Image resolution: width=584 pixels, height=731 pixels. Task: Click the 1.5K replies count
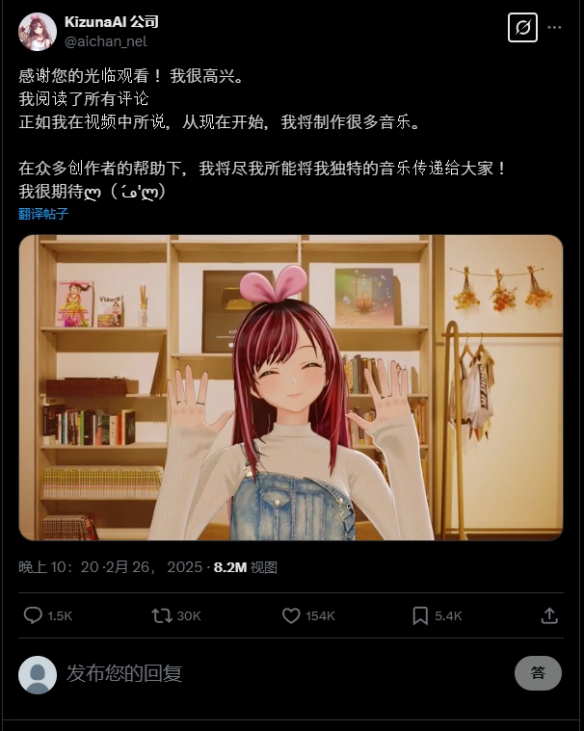coord(60,616)
